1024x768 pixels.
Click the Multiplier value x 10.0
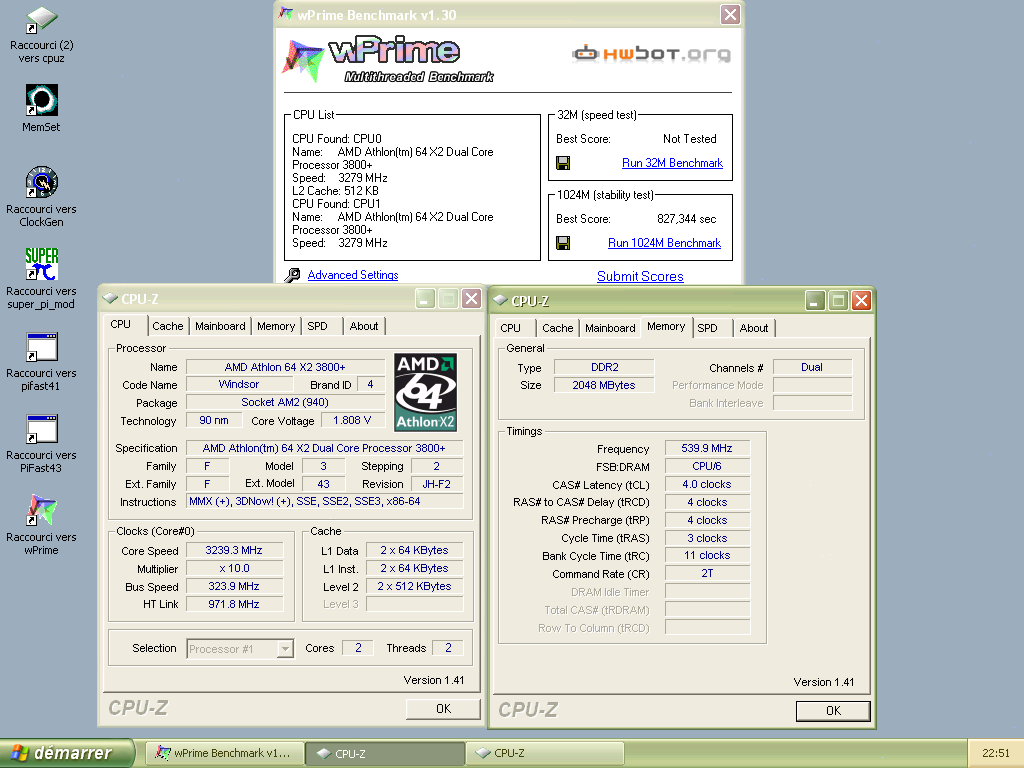point(234,568)
